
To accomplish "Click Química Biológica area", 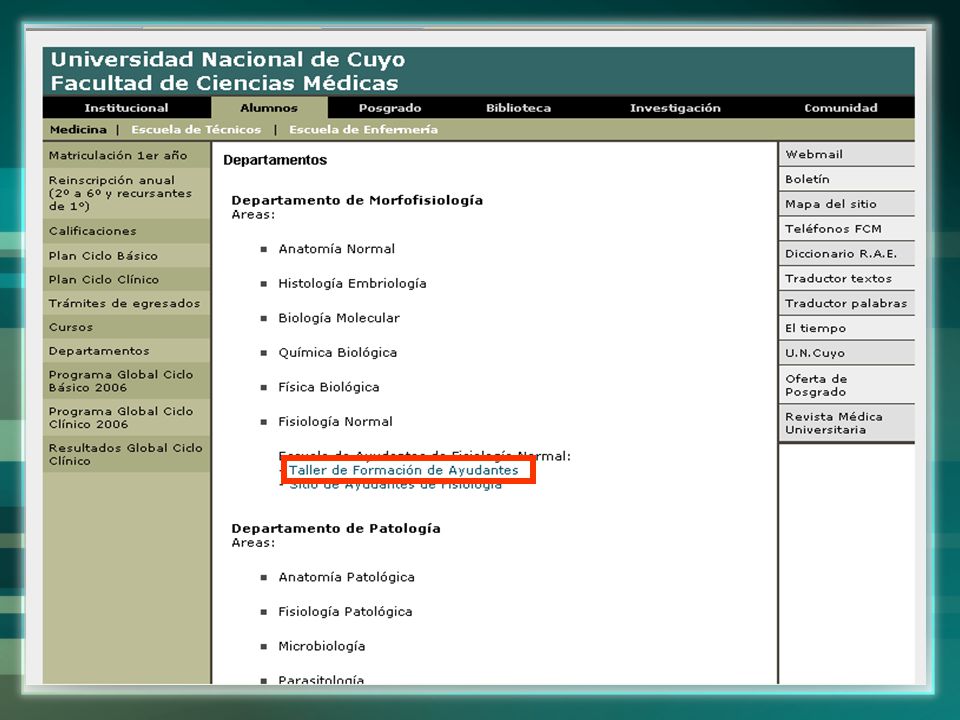I will [337, 353].
